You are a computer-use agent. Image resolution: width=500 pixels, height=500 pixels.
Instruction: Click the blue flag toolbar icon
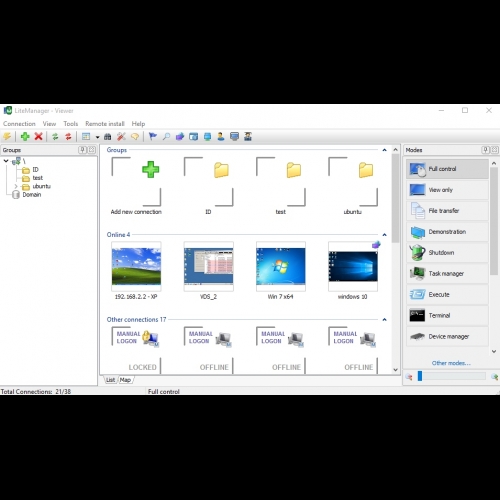pyautogui.click(x=153, y=136)
